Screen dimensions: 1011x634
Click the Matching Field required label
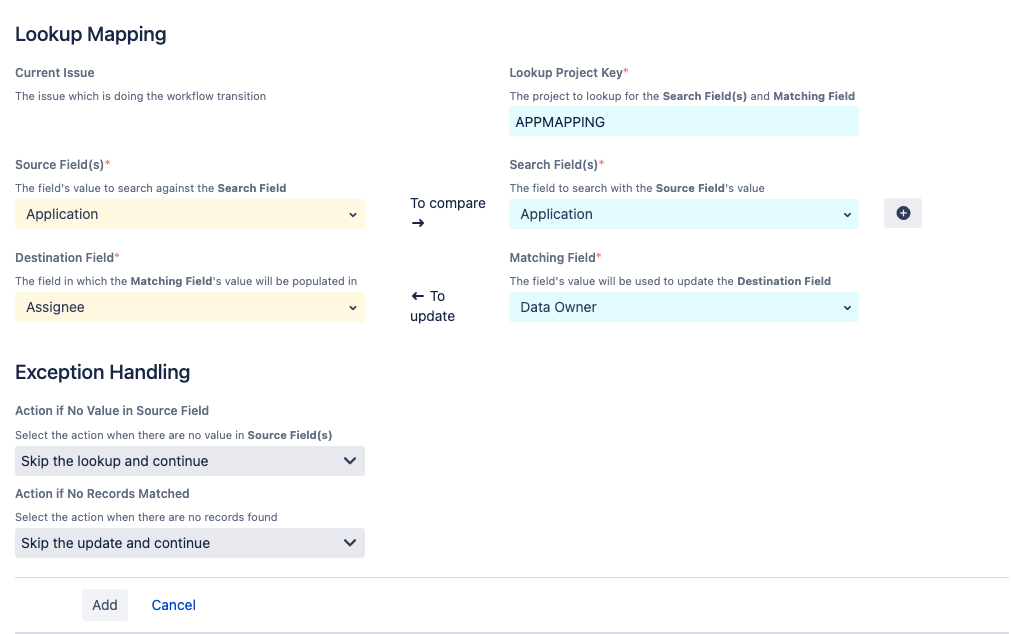(x=554, y=257)
